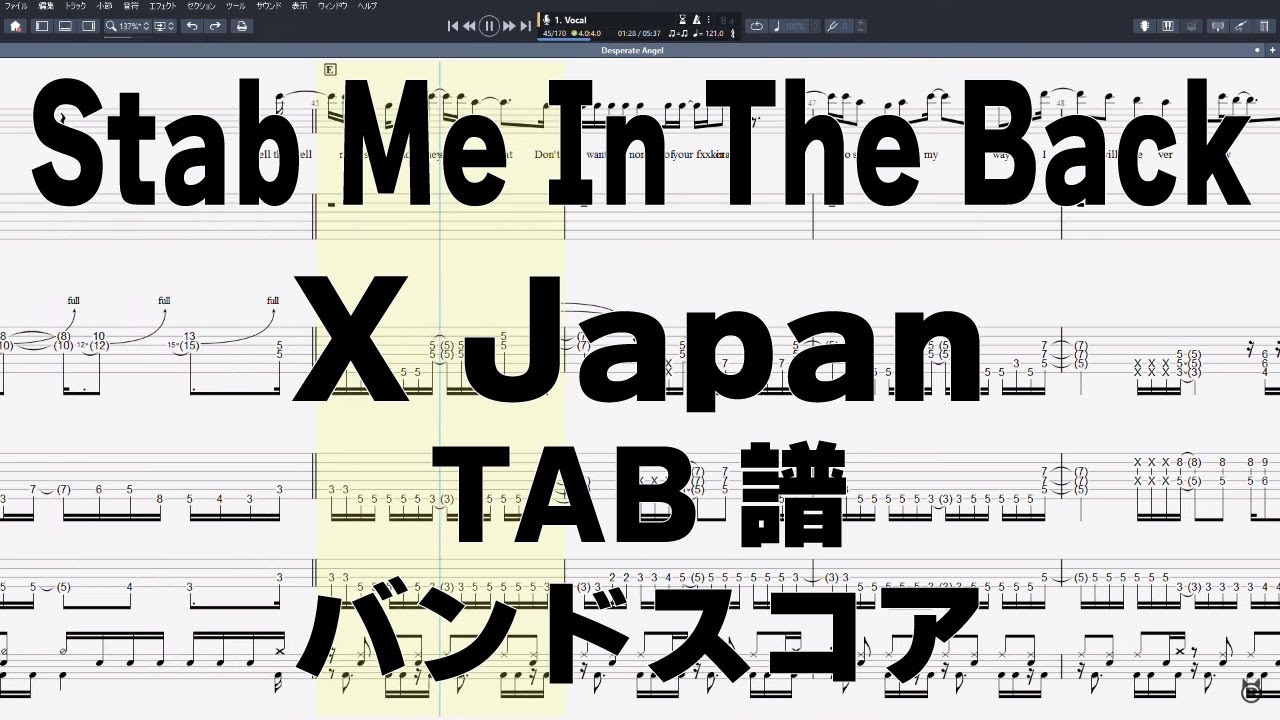Click the 121.0 tempo value
The height and width of the screenshot is (720, 1280).
pyautogui.click(x=714, y=34)
